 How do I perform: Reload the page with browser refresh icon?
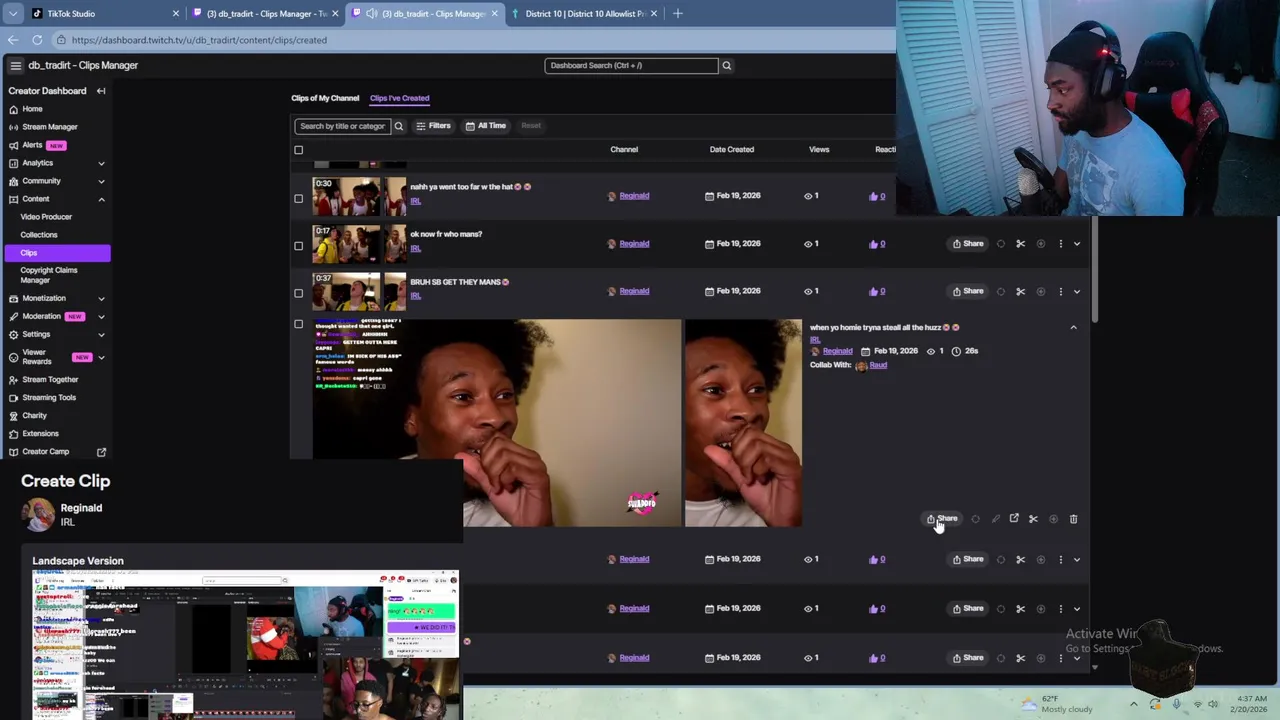(37, 40)
